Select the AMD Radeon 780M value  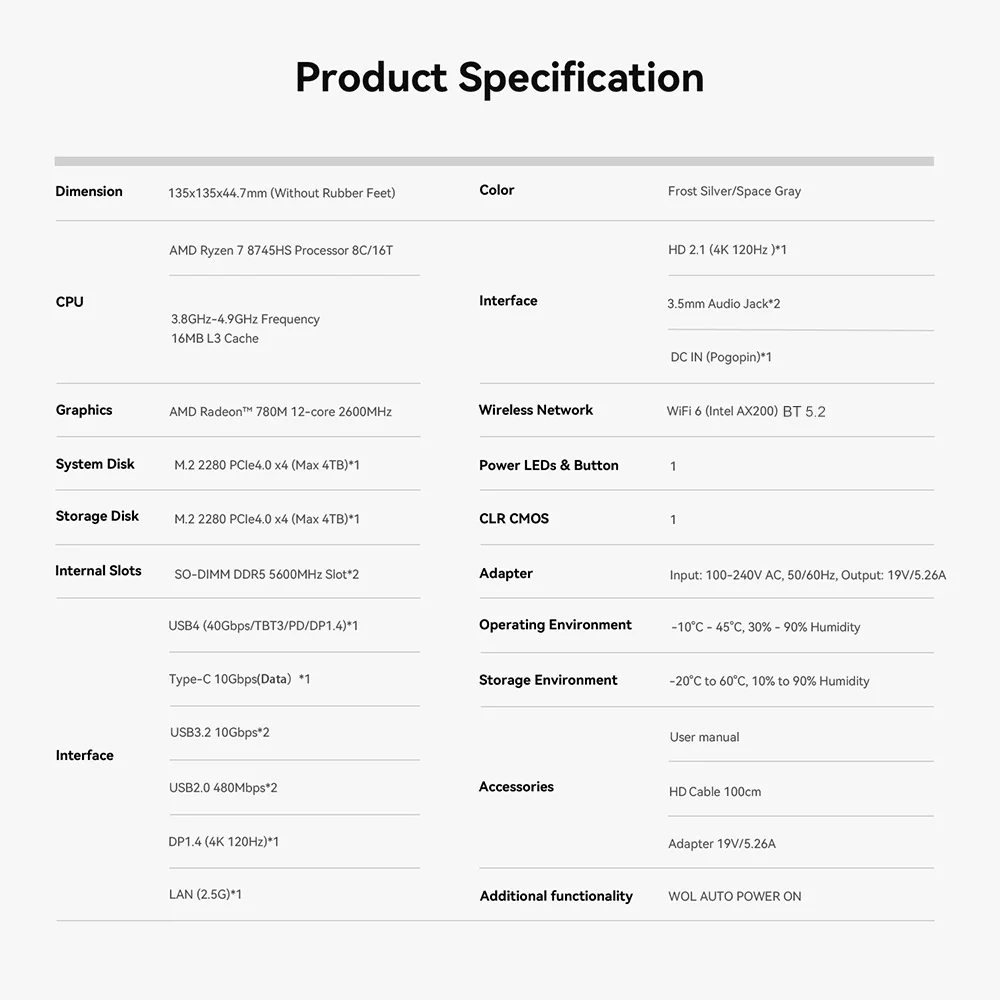click(280, 411)
